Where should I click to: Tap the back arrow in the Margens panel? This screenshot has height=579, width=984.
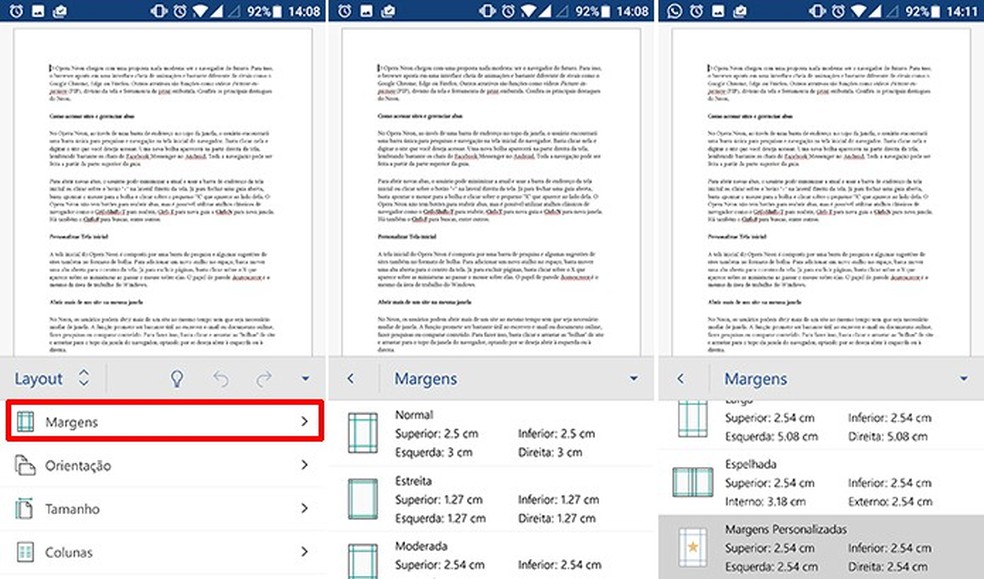(x=352, y=378)
